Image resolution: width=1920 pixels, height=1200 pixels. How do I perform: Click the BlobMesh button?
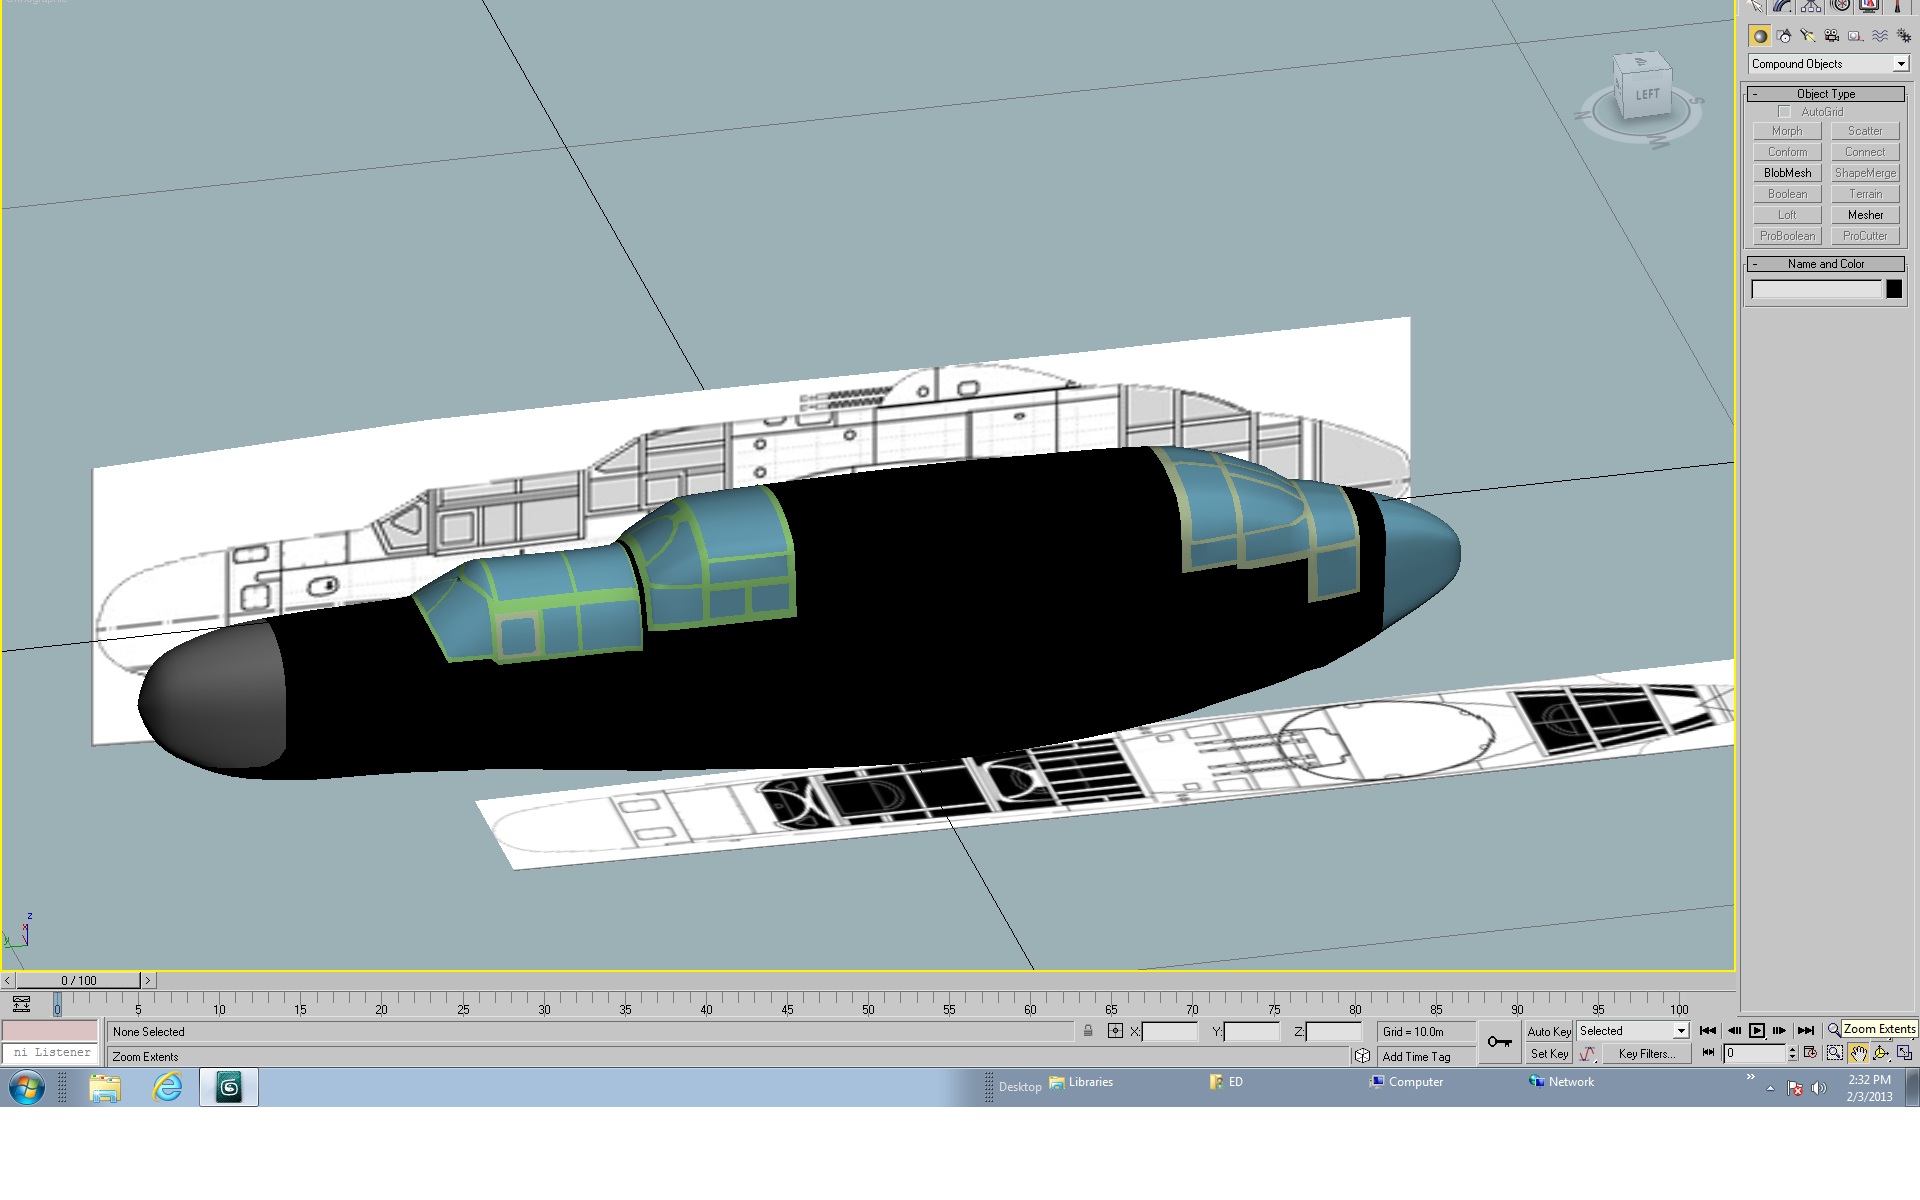click(x=1787, y=173)
